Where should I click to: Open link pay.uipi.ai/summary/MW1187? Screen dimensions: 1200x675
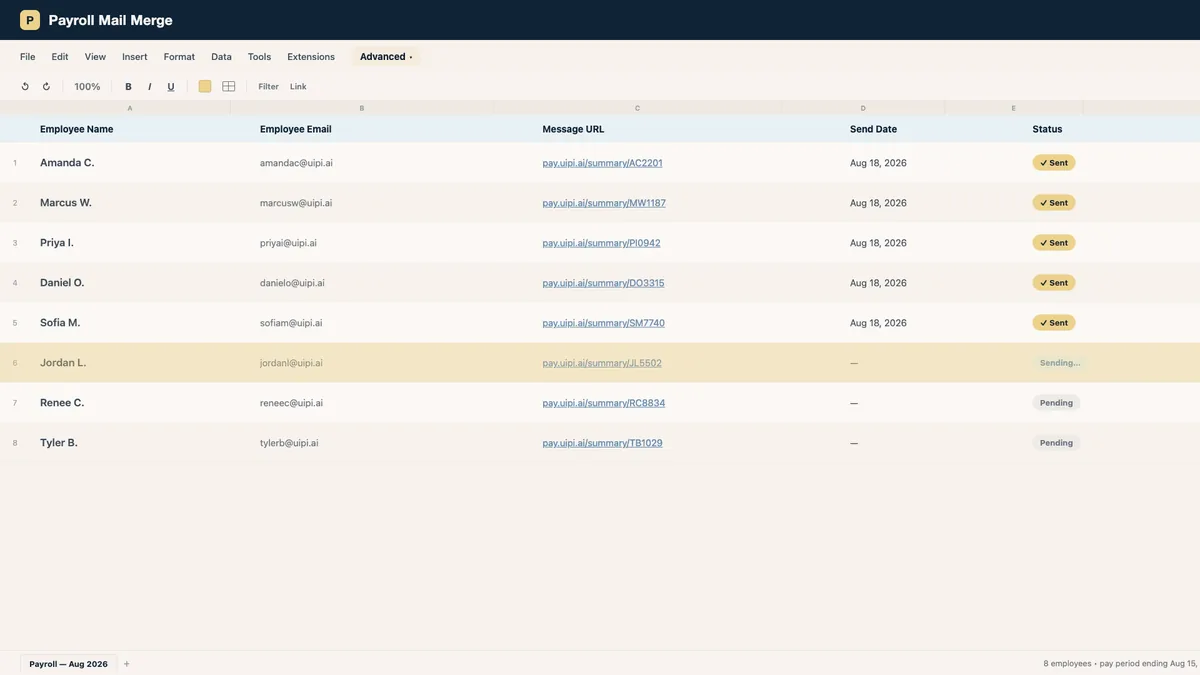click(604, 203)
